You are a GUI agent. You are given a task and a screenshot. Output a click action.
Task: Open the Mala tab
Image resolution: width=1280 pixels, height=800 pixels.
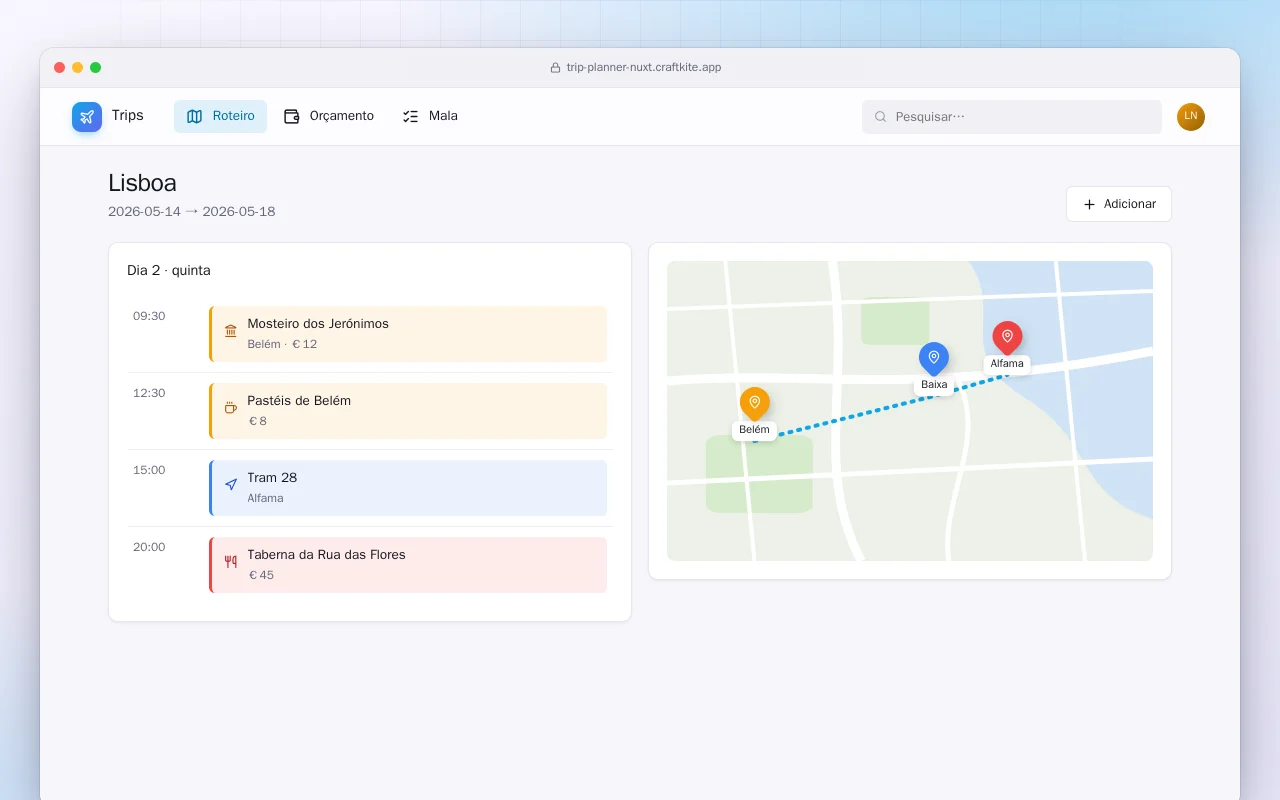(430, 116)
